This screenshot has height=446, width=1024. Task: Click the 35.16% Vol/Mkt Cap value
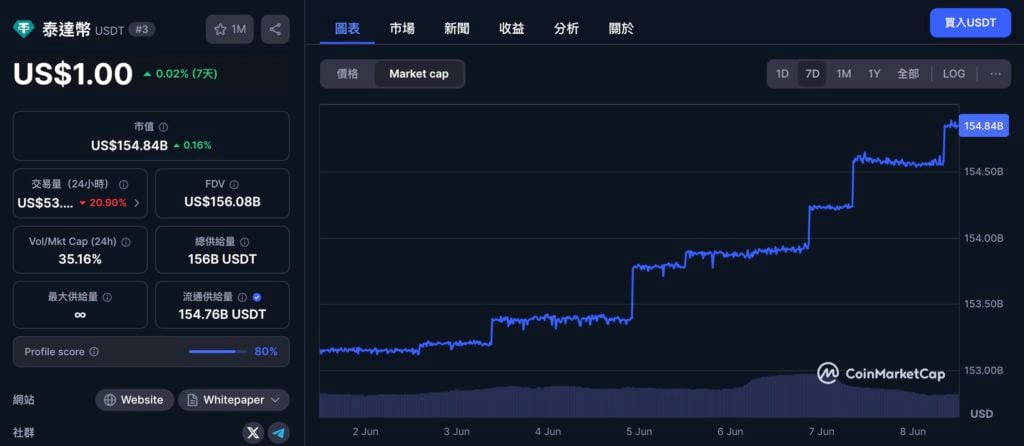(80, 259)
